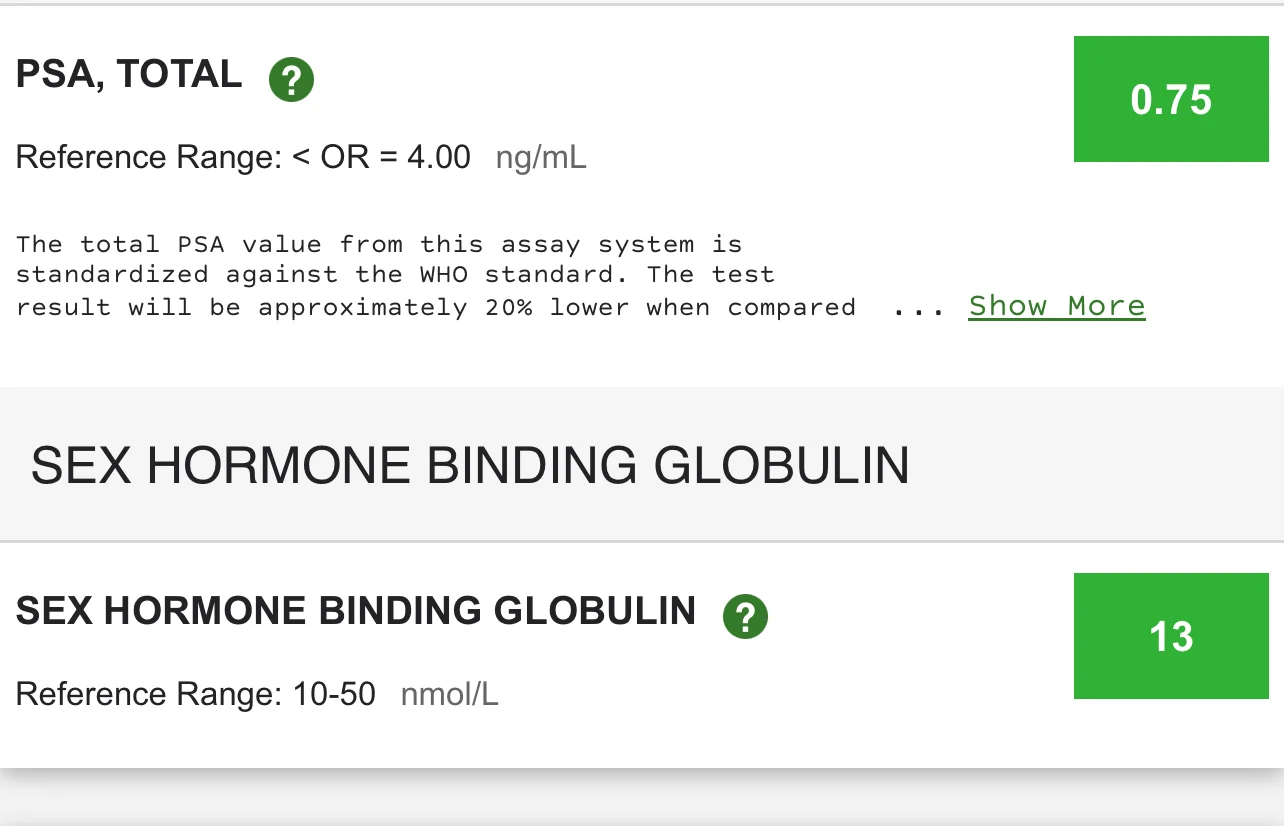Click the word GLOBULIN in the section header
Viewport: 1284px width, 826px height.
tap(781, 466)
